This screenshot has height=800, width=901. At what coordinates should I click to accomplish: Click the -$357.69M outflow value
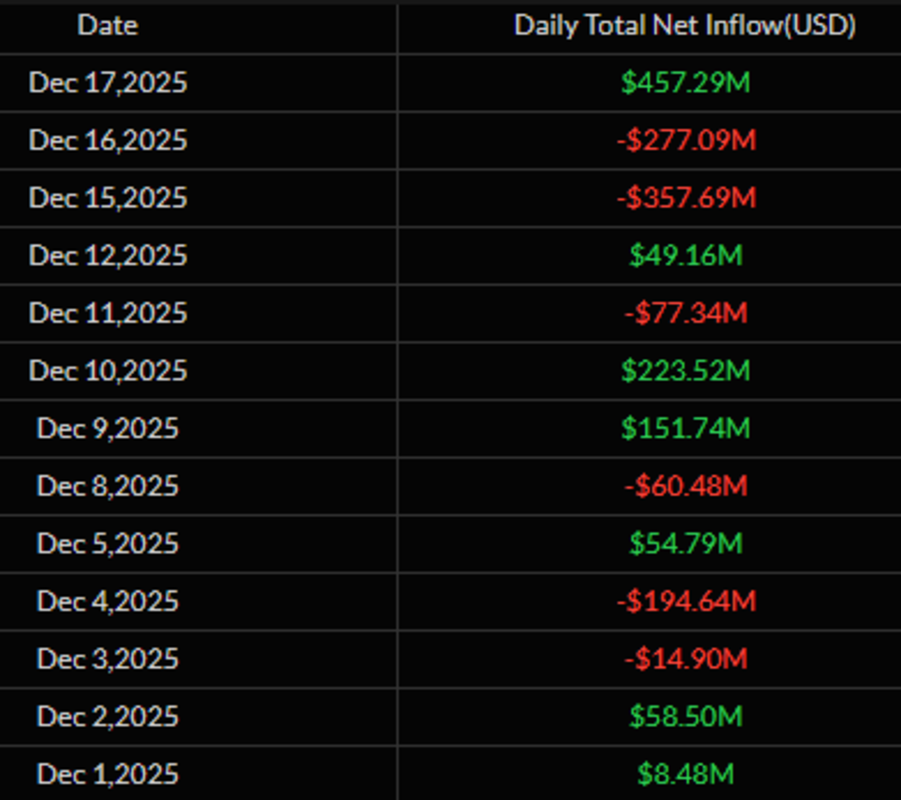[x=685, y=198]
